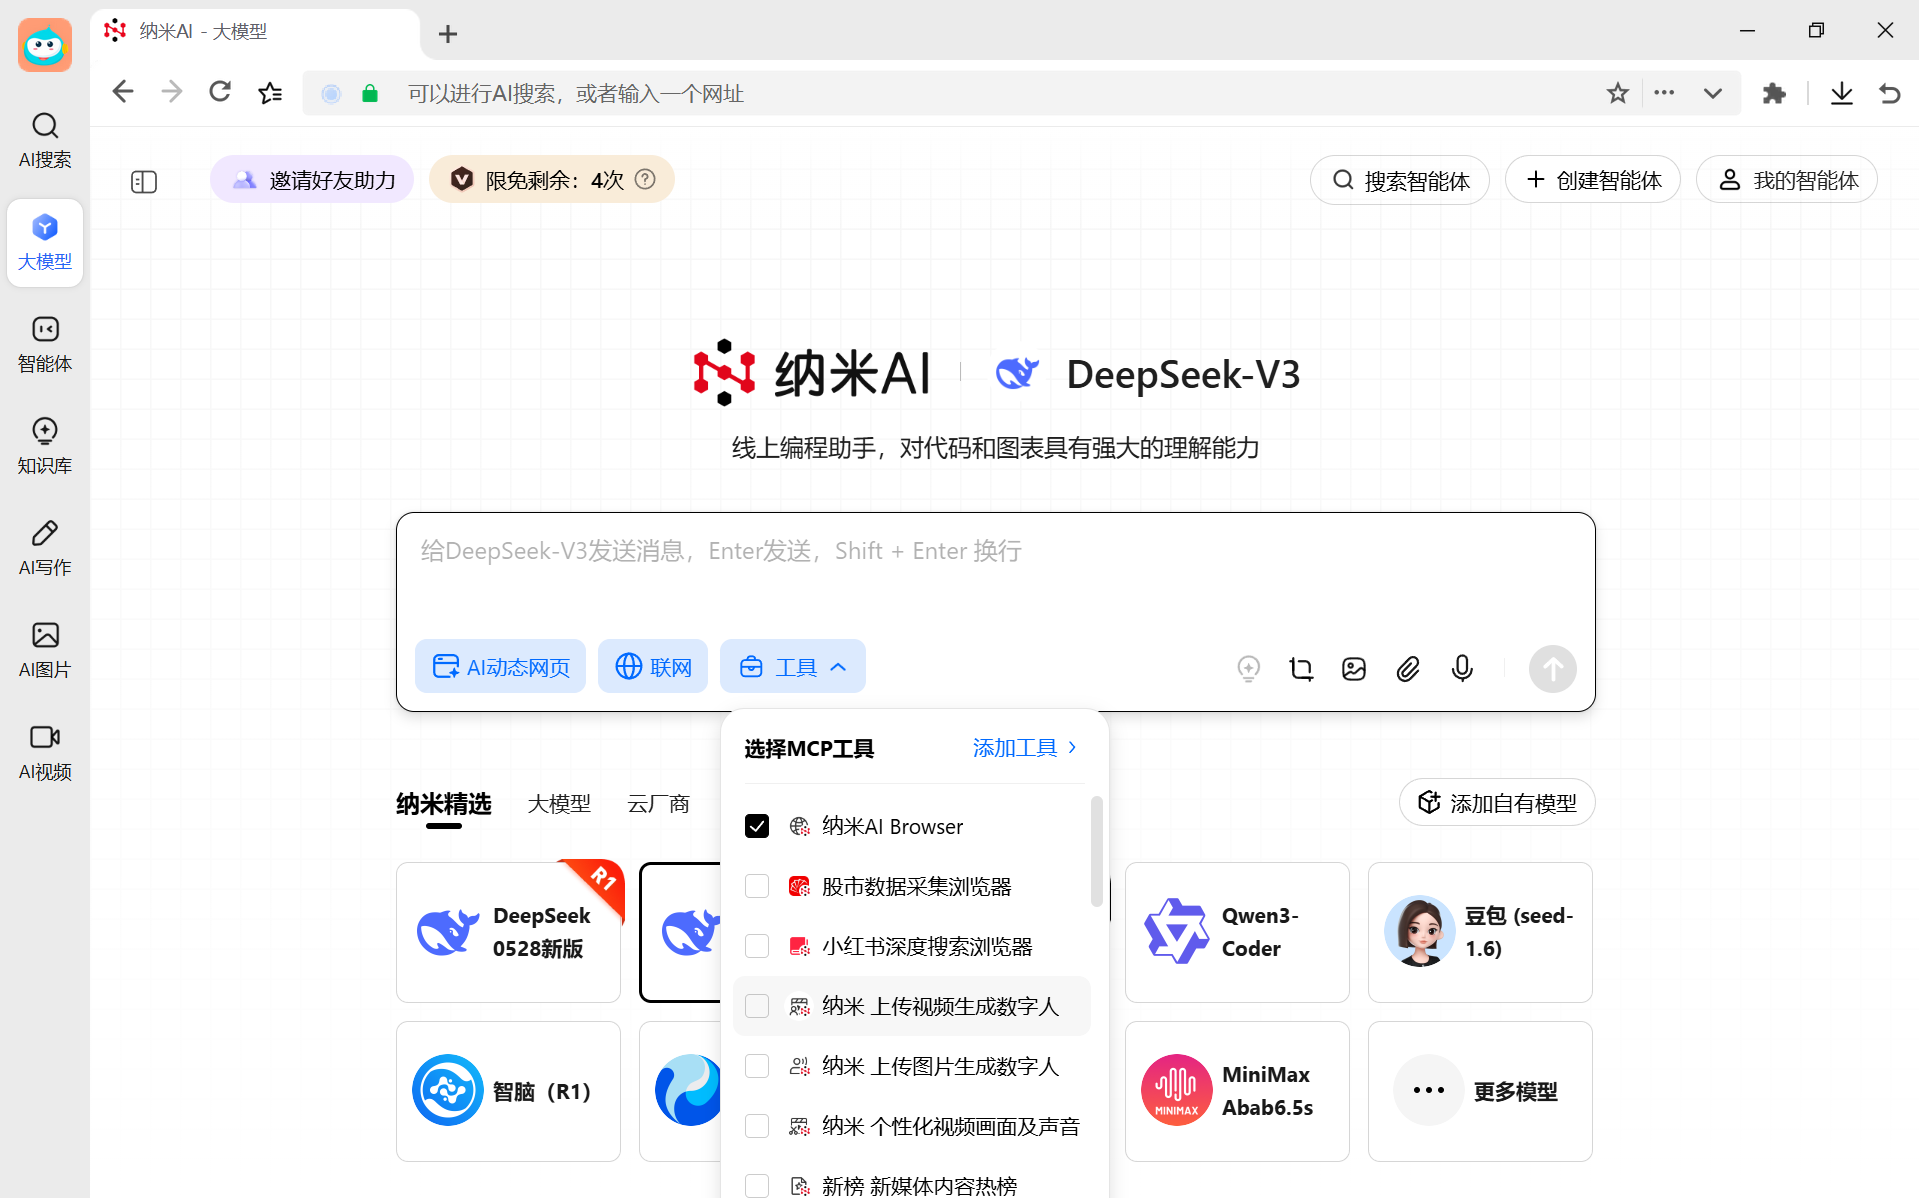Go back with the browser back arrow
The width and height of the screenshot is (1919, 1199).
tap(123, 93)
